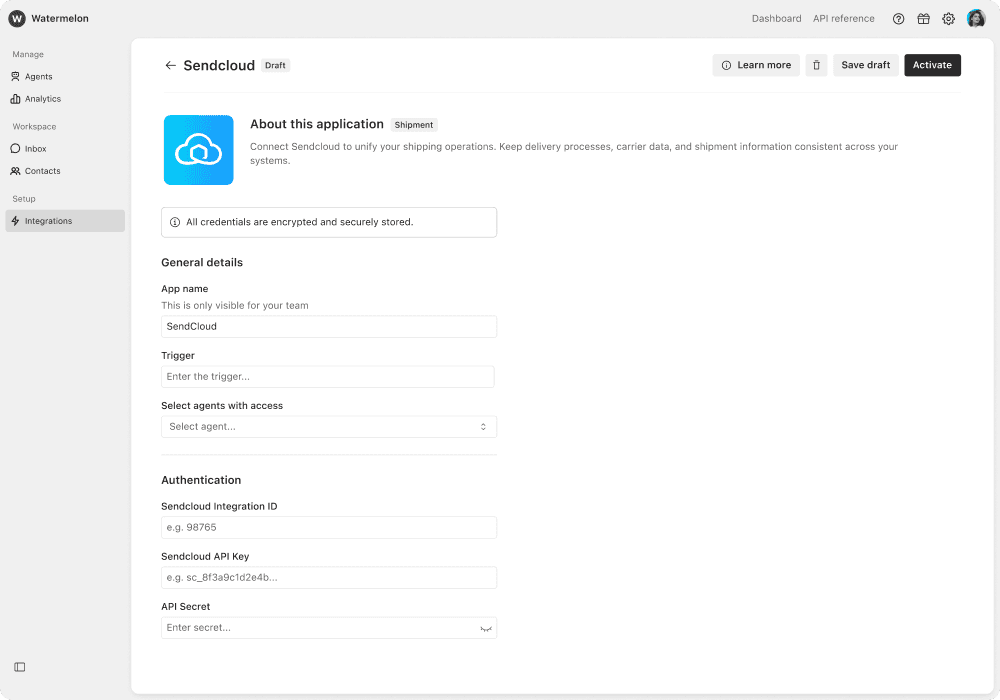The width and height of the screenshot is (1000, 700).
Task: Open the gift box icon
Action: pyautogui.click(x=923, y=18)
